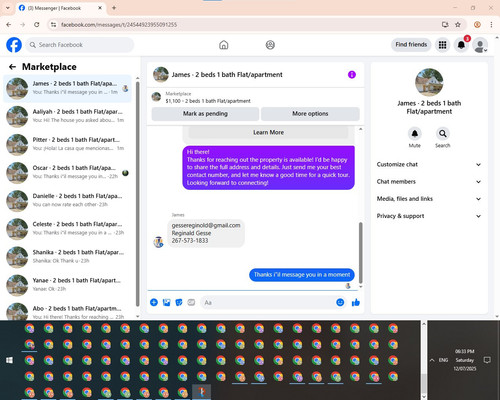This screenshot has height=400, width=500.
Task: Click the ENG language indicator
Action: pos(443,360)
